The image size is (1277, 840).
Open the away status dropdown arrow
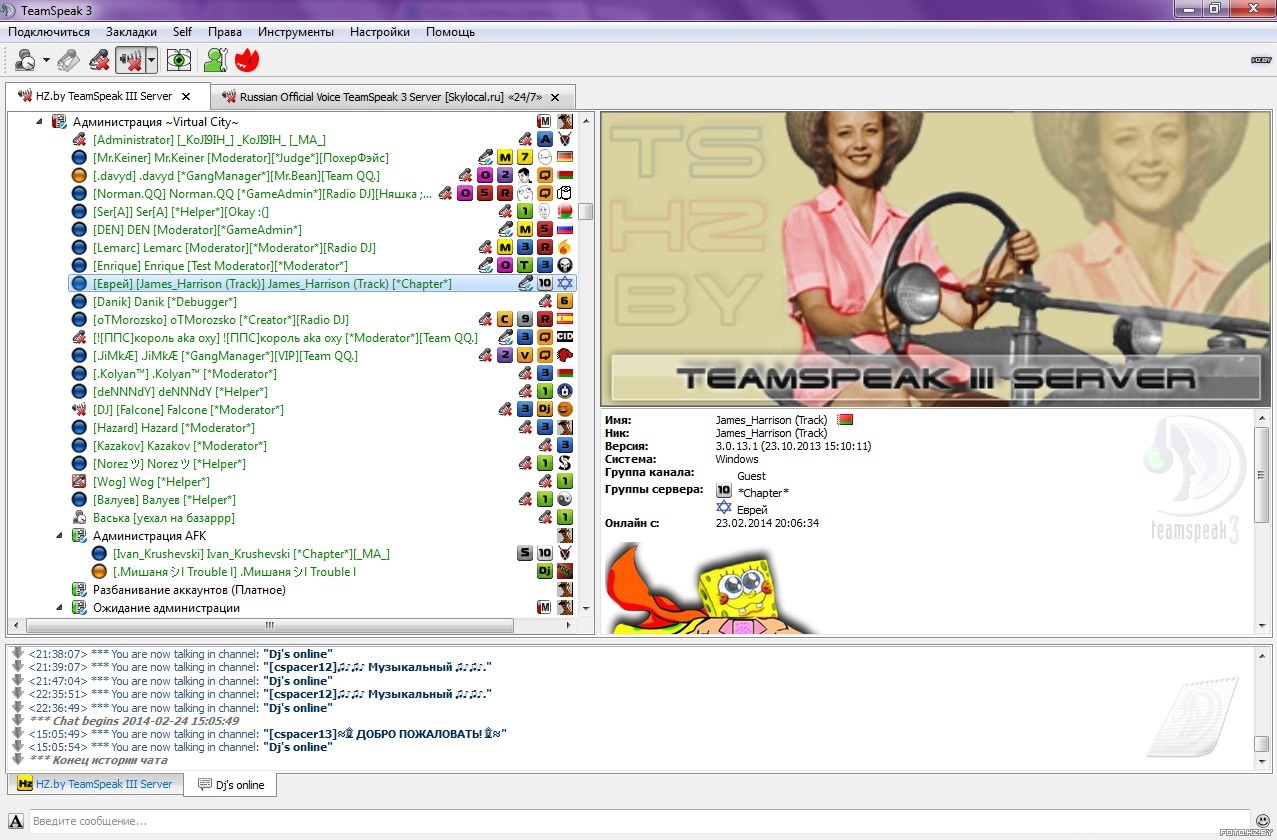coord(46,61)
